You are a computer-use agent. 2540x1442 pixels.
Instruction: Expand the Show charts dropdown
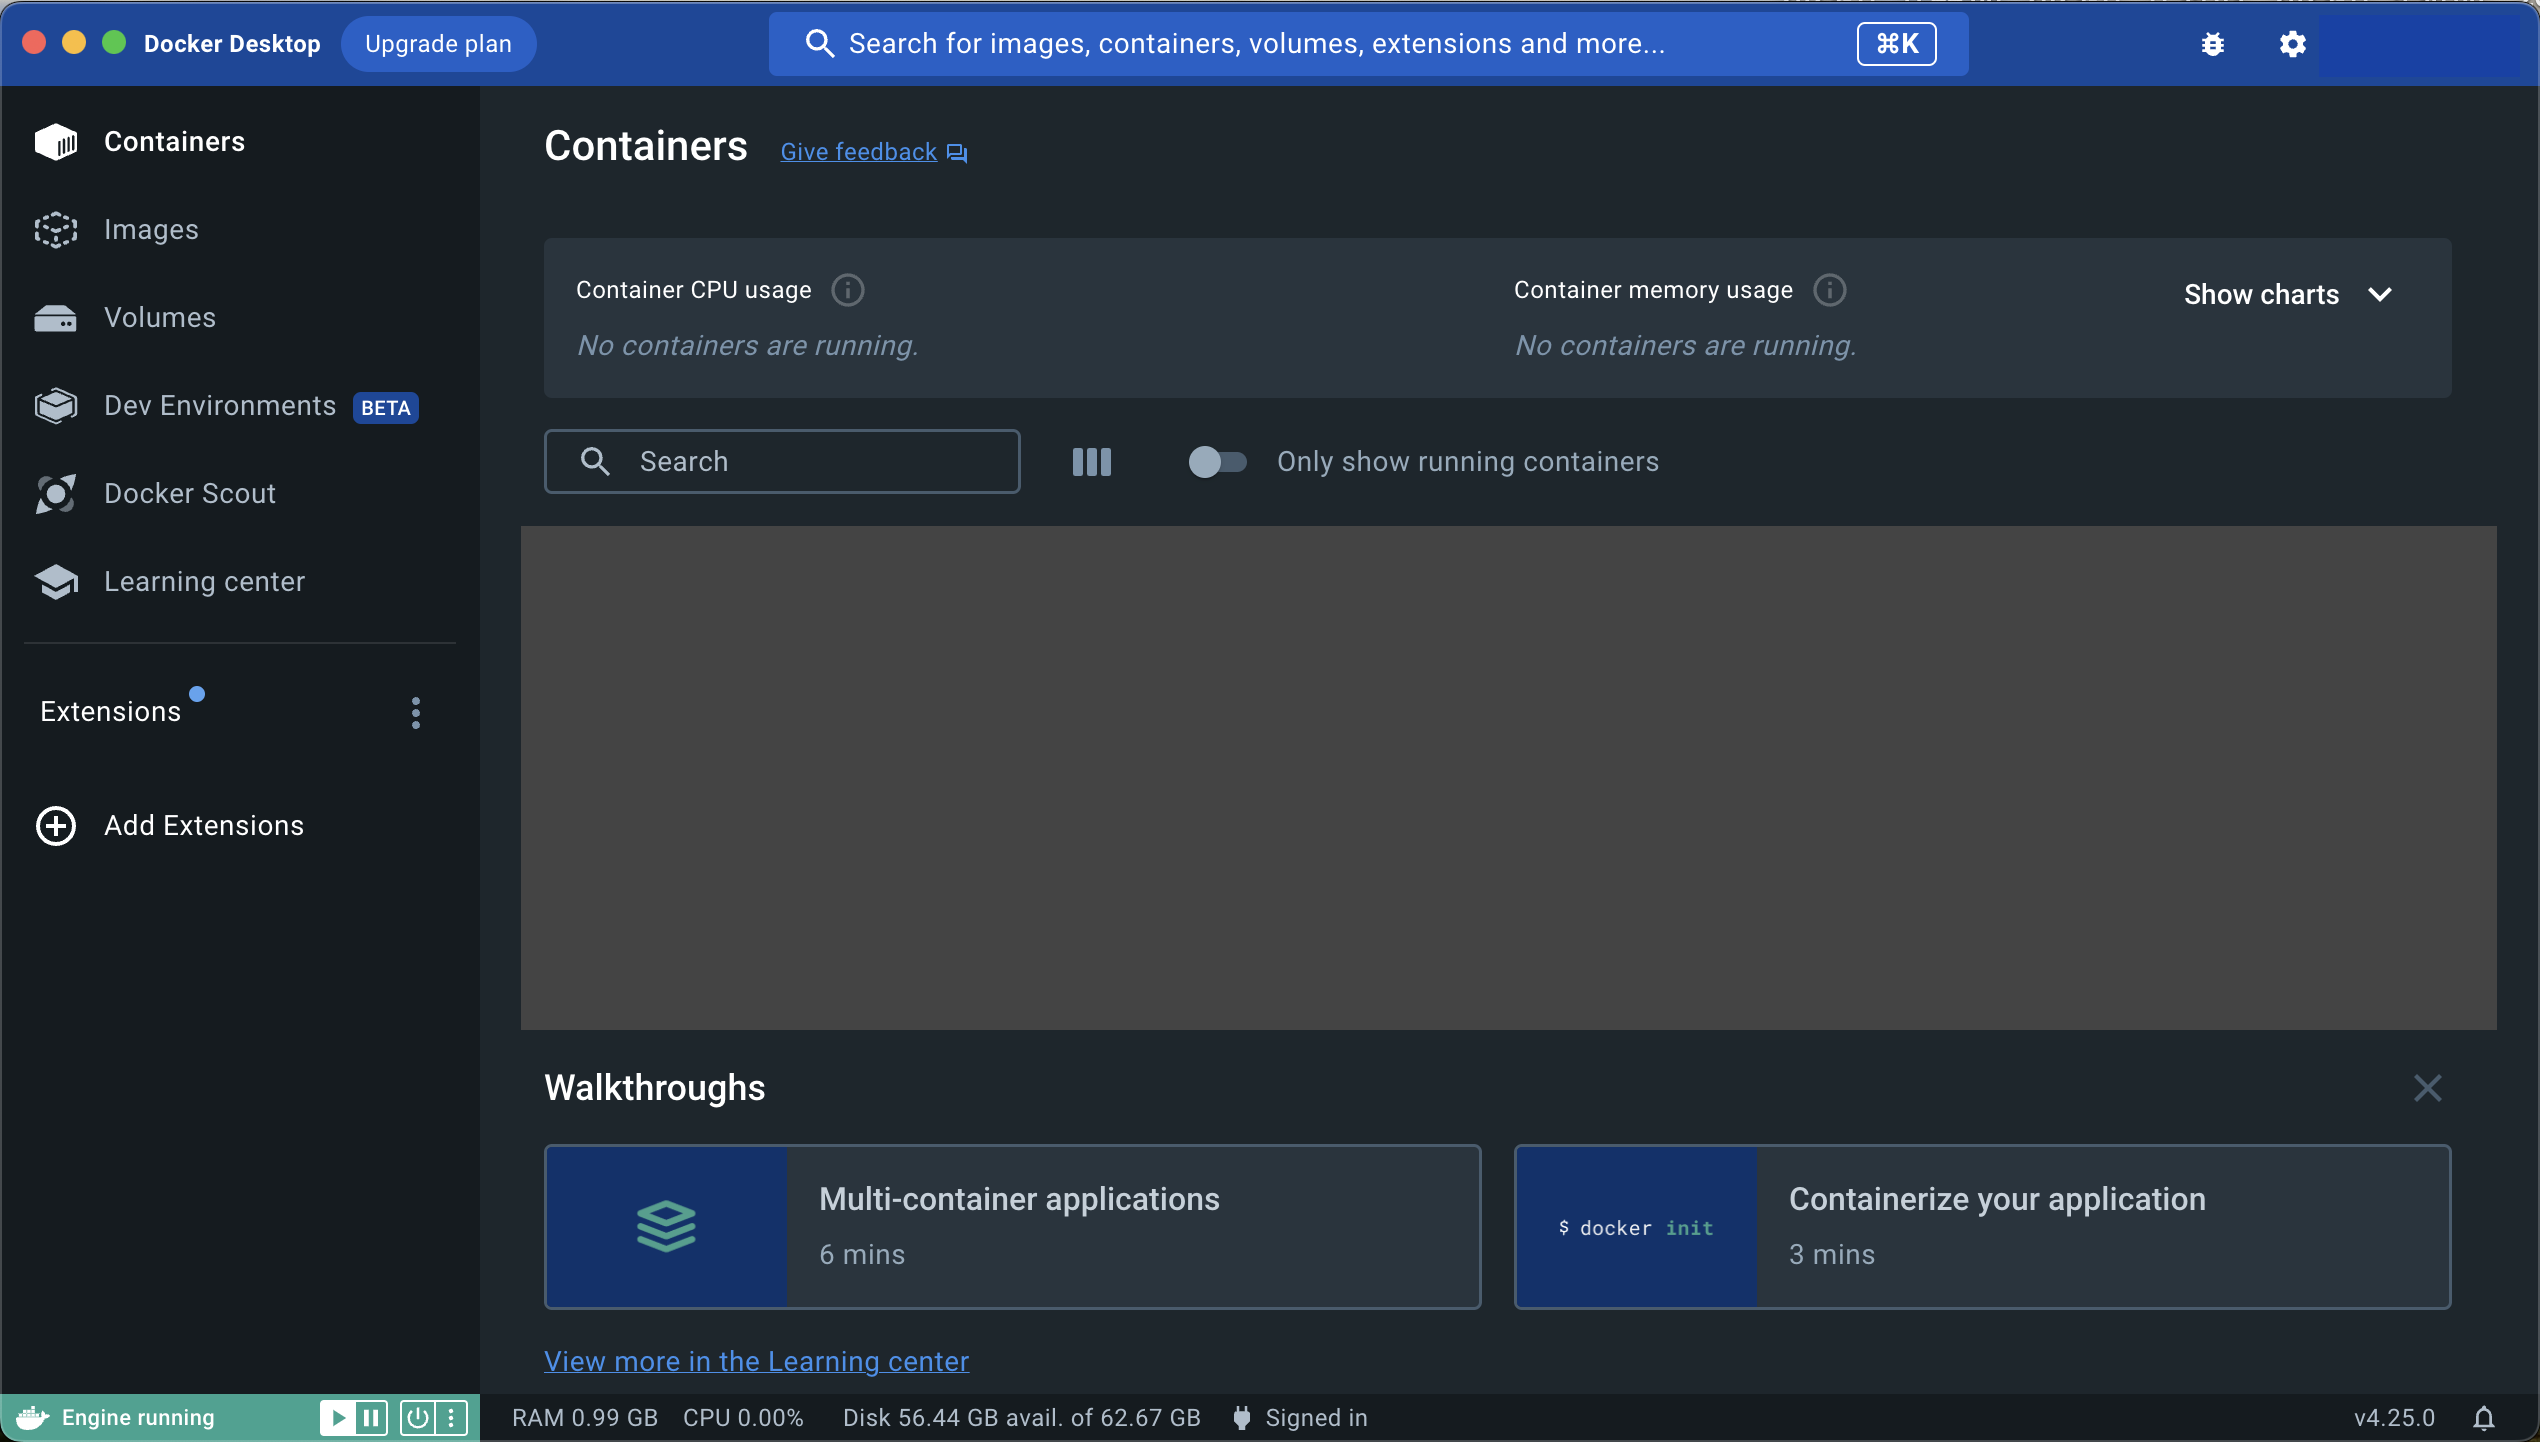[x=2288, y=295]
